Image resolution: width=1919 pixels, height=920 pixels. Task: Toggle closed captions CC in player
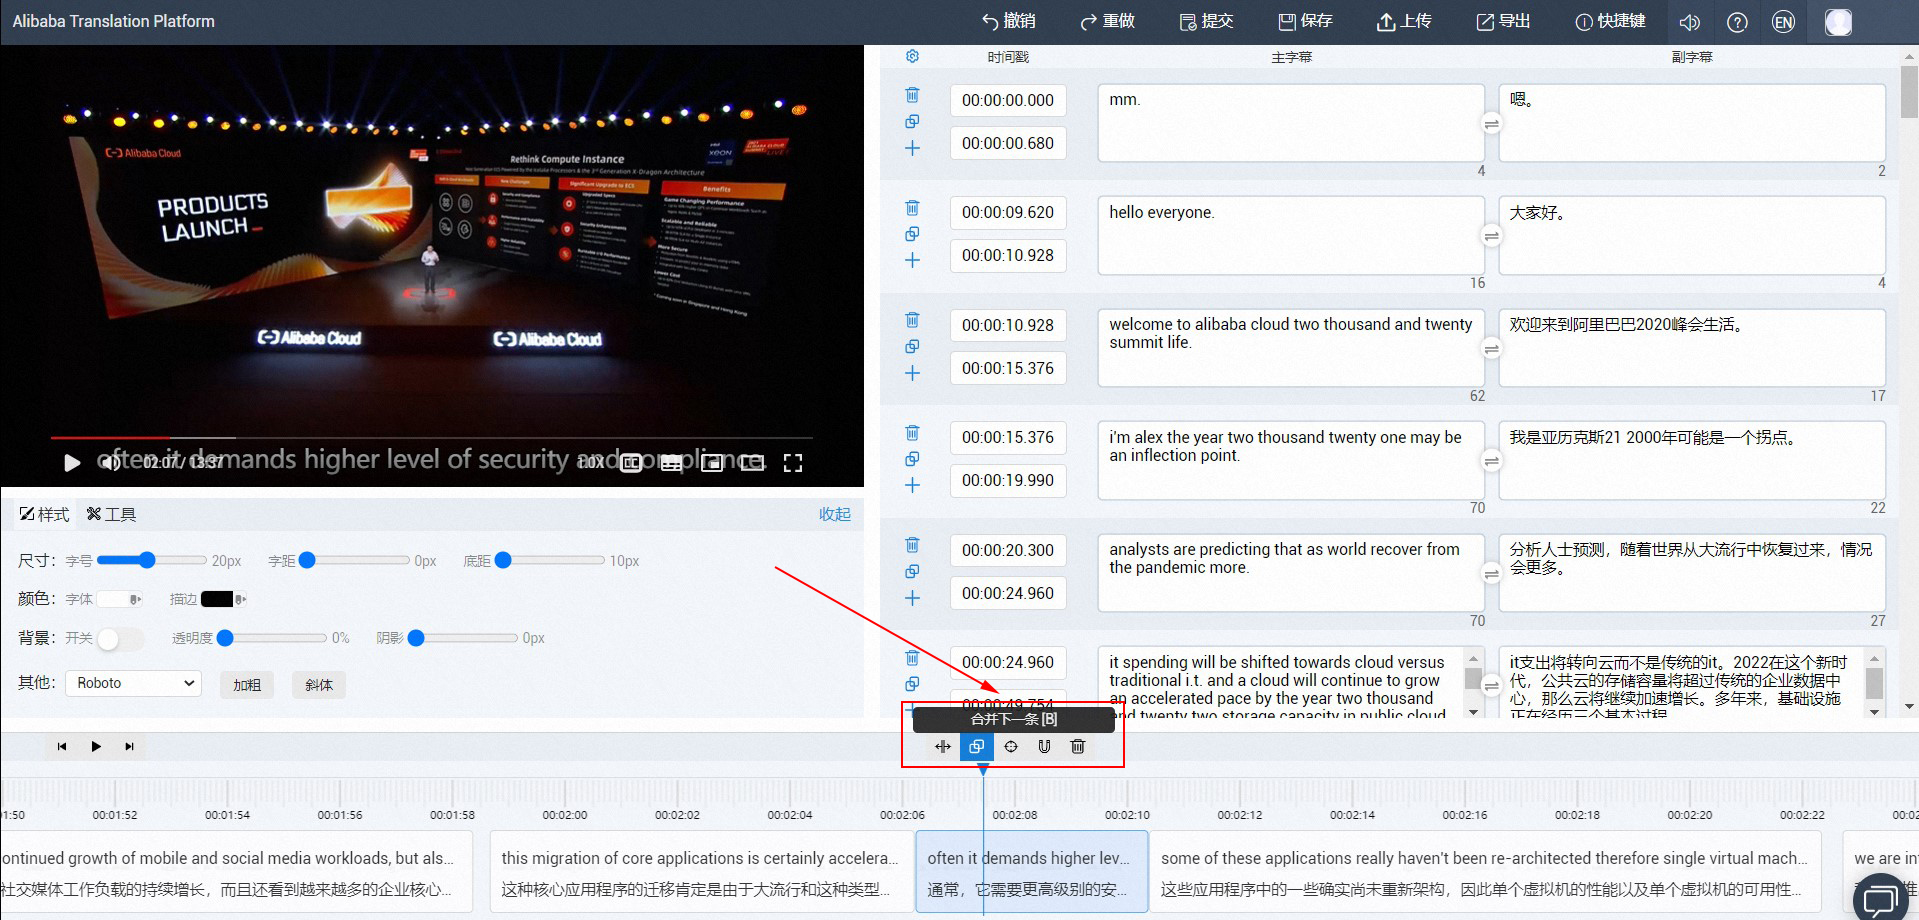(631, 462)
